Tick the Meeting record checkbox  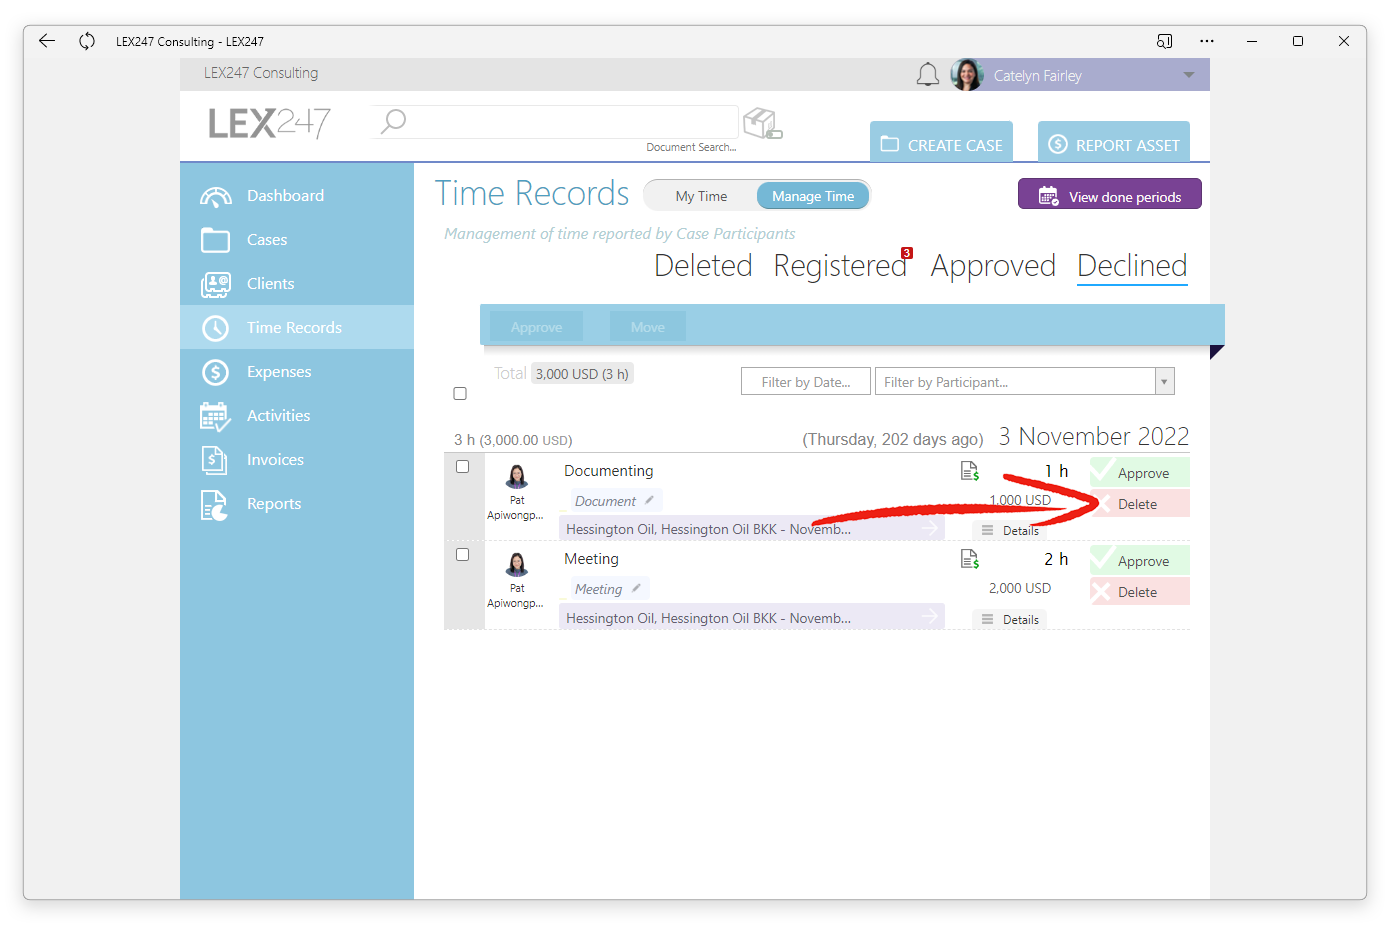tap(462, 555)
